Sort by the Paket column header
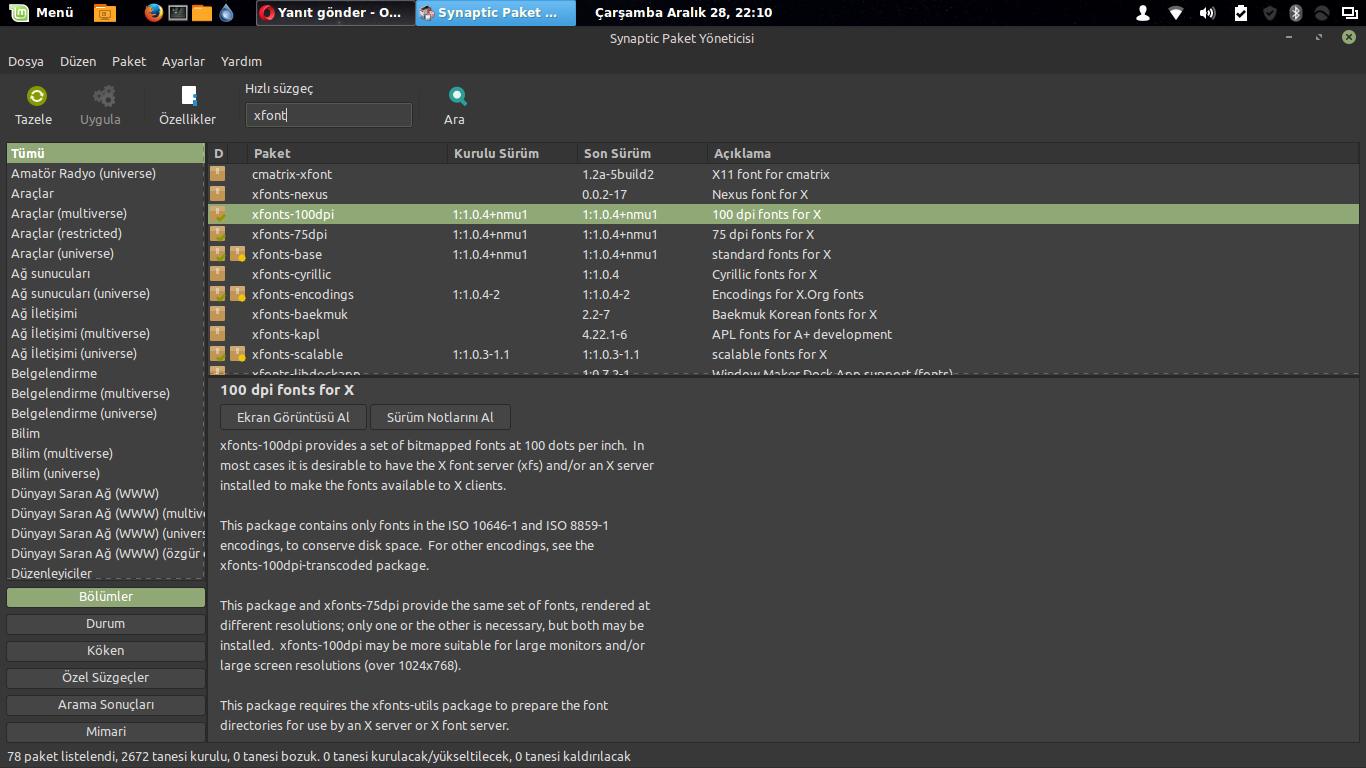This screenshot has height=768, width=1366. 347,154
